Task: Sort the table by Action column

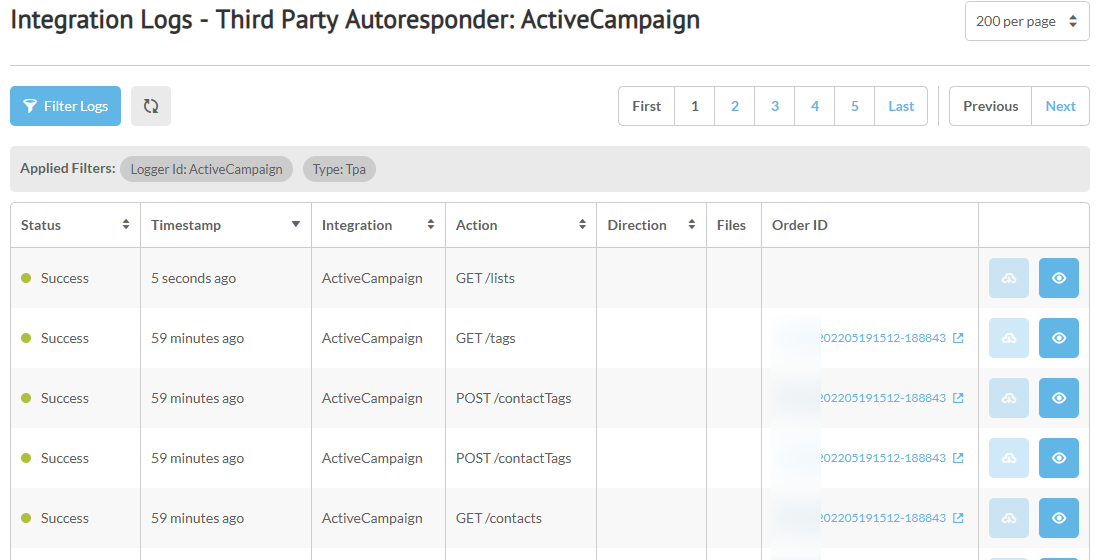Action: [582, 225]
